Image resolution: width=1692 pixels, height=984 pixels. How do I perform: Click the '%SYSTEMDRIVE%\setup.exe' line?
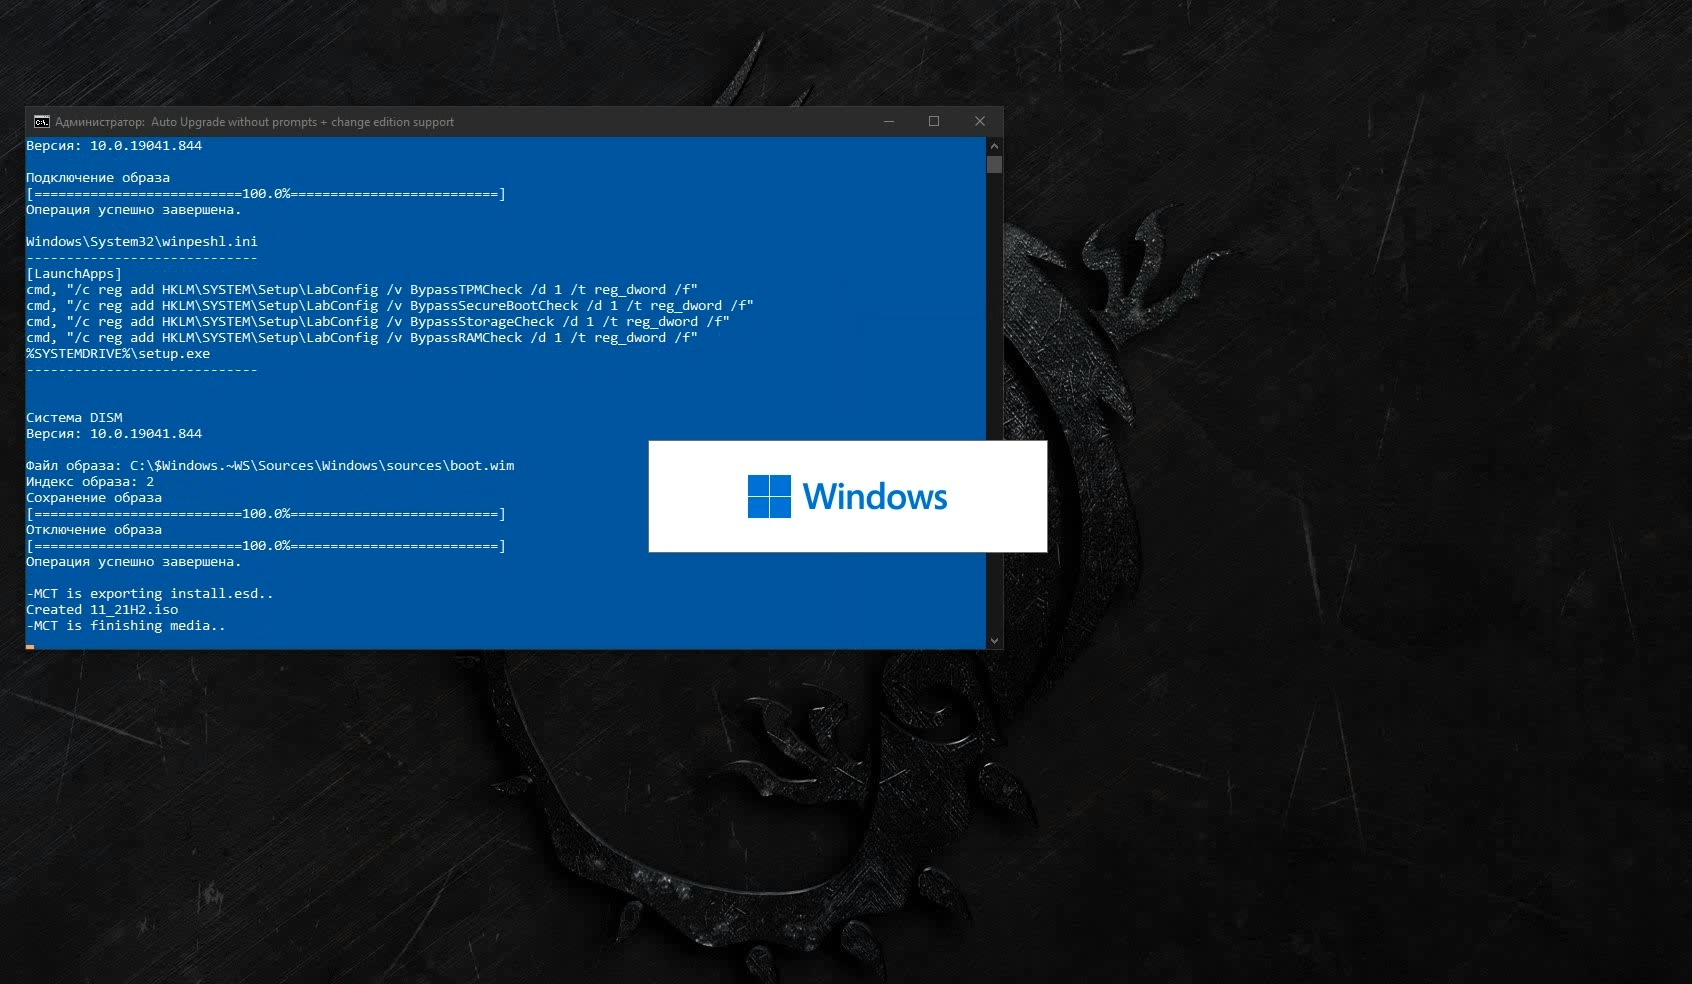(x=118, y=354)
